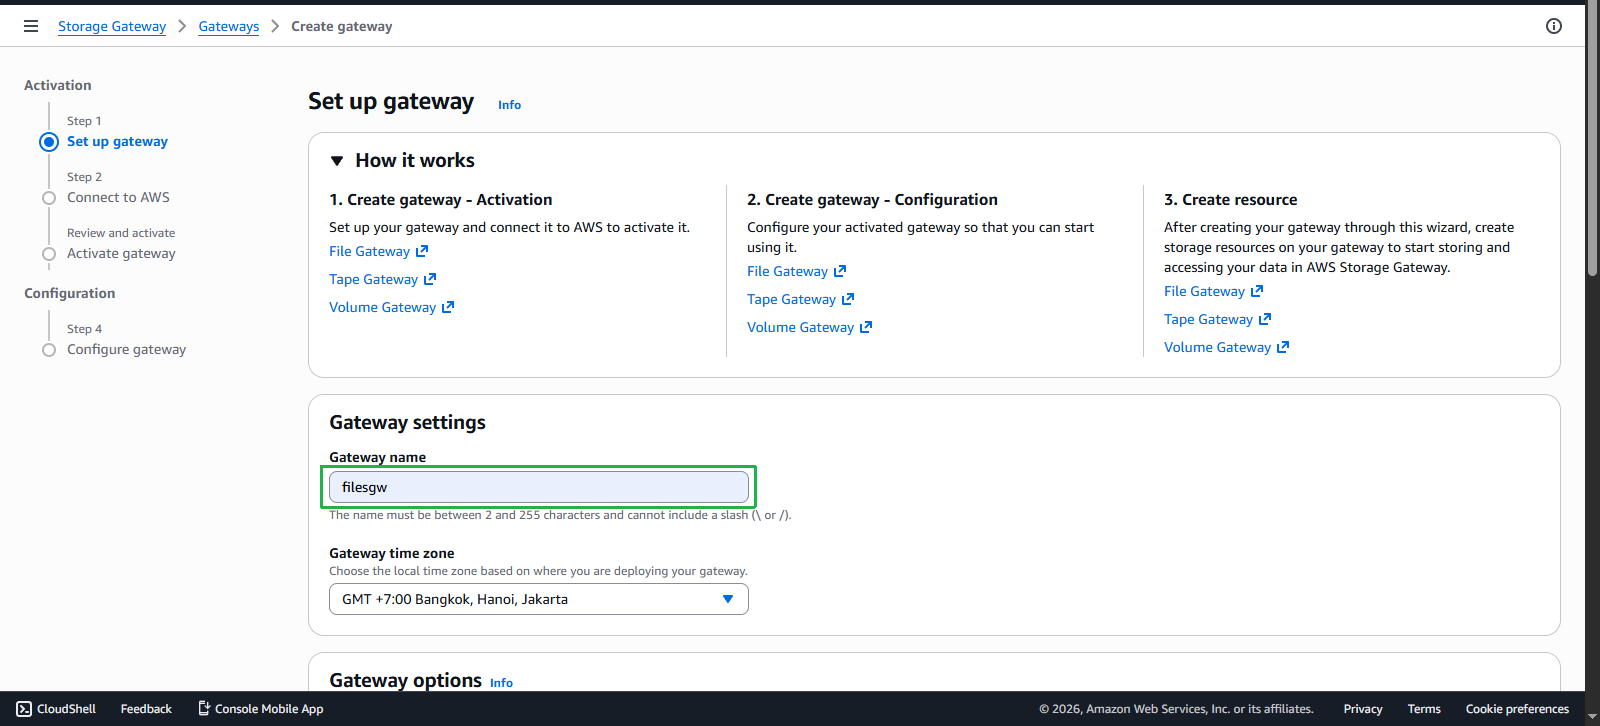Click the '3. Create resource' heading
Image resolution: width=1600 pixels, height=726 pixels.
pyautogui.click(x=1231, y=200)
